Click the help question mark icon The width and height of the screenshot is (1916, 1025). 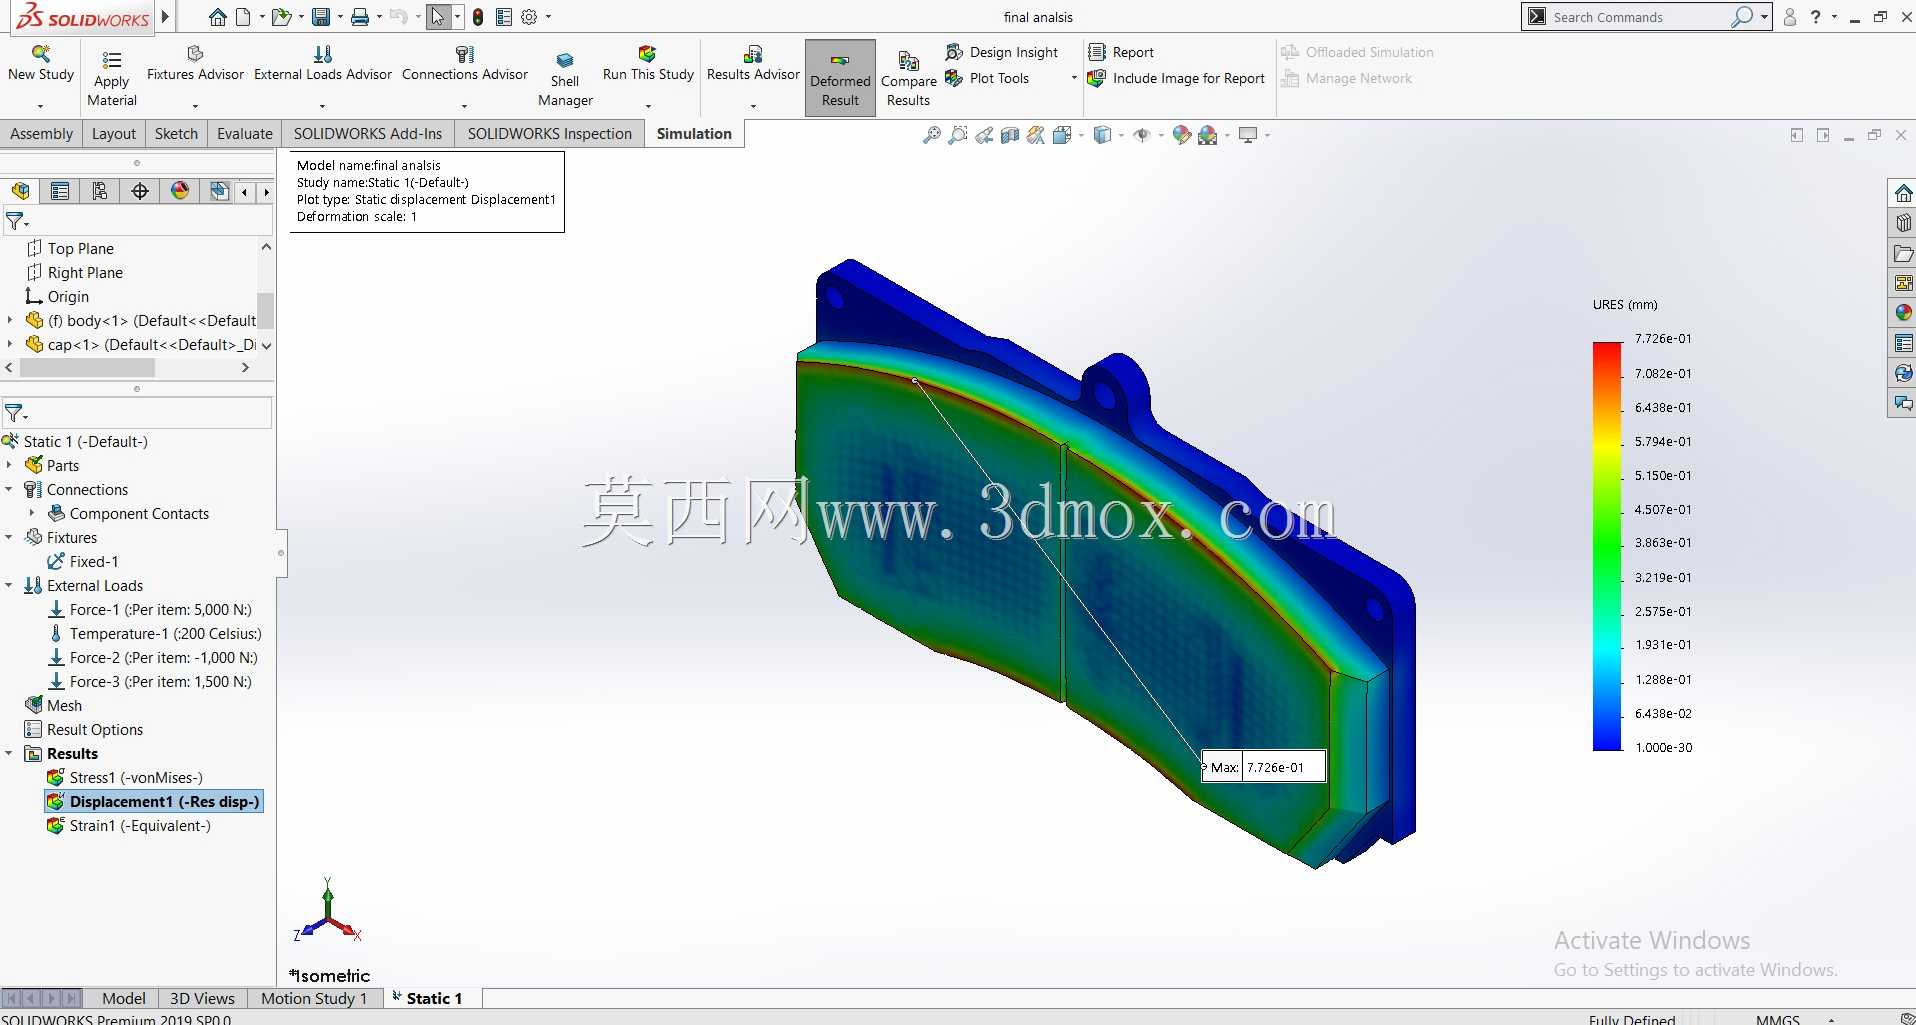click(x=1815, y=17)
